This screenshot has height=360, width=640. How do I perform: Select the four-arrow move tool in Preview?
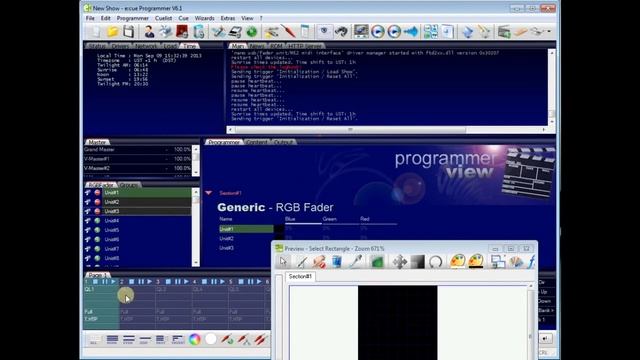[400, 262]
